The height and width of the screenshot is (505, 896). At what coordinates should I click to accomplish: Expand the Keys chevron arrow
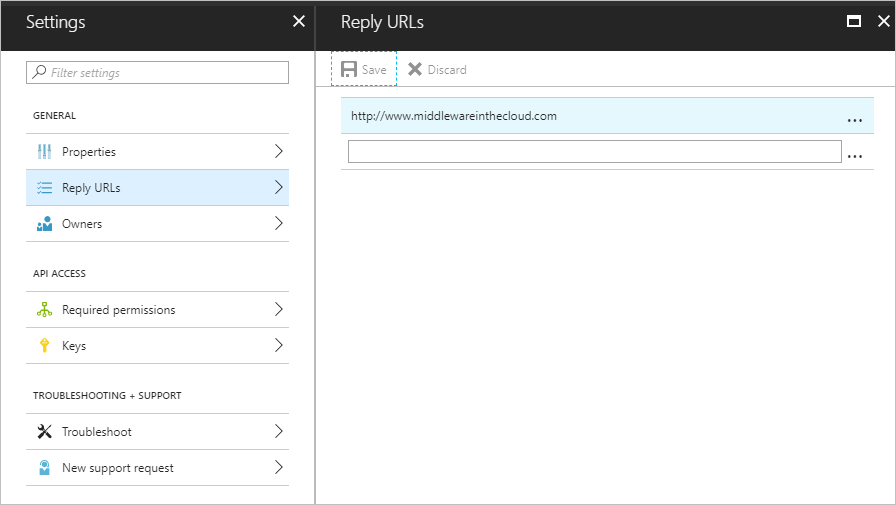tap(278, 346)
